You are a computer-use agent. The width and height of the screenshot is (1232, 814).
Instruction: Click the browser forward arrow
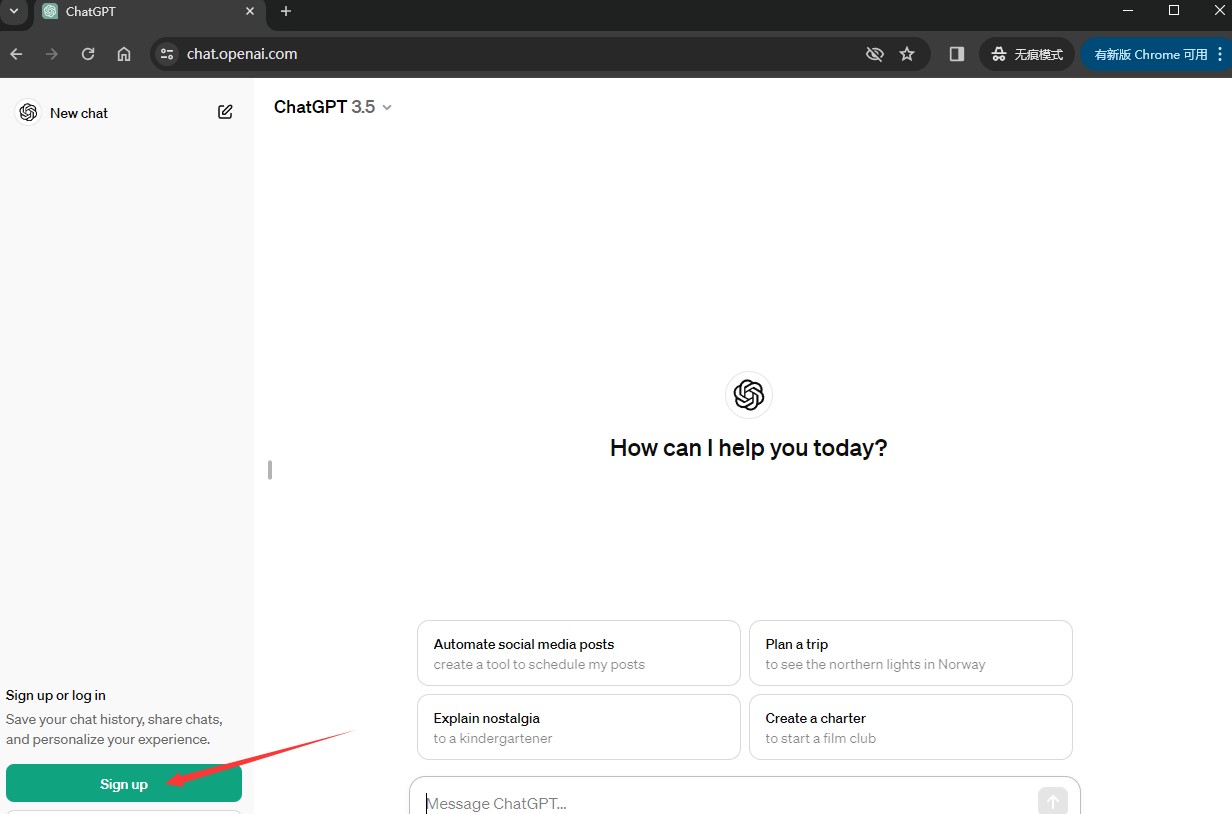(x=52, y=54)
